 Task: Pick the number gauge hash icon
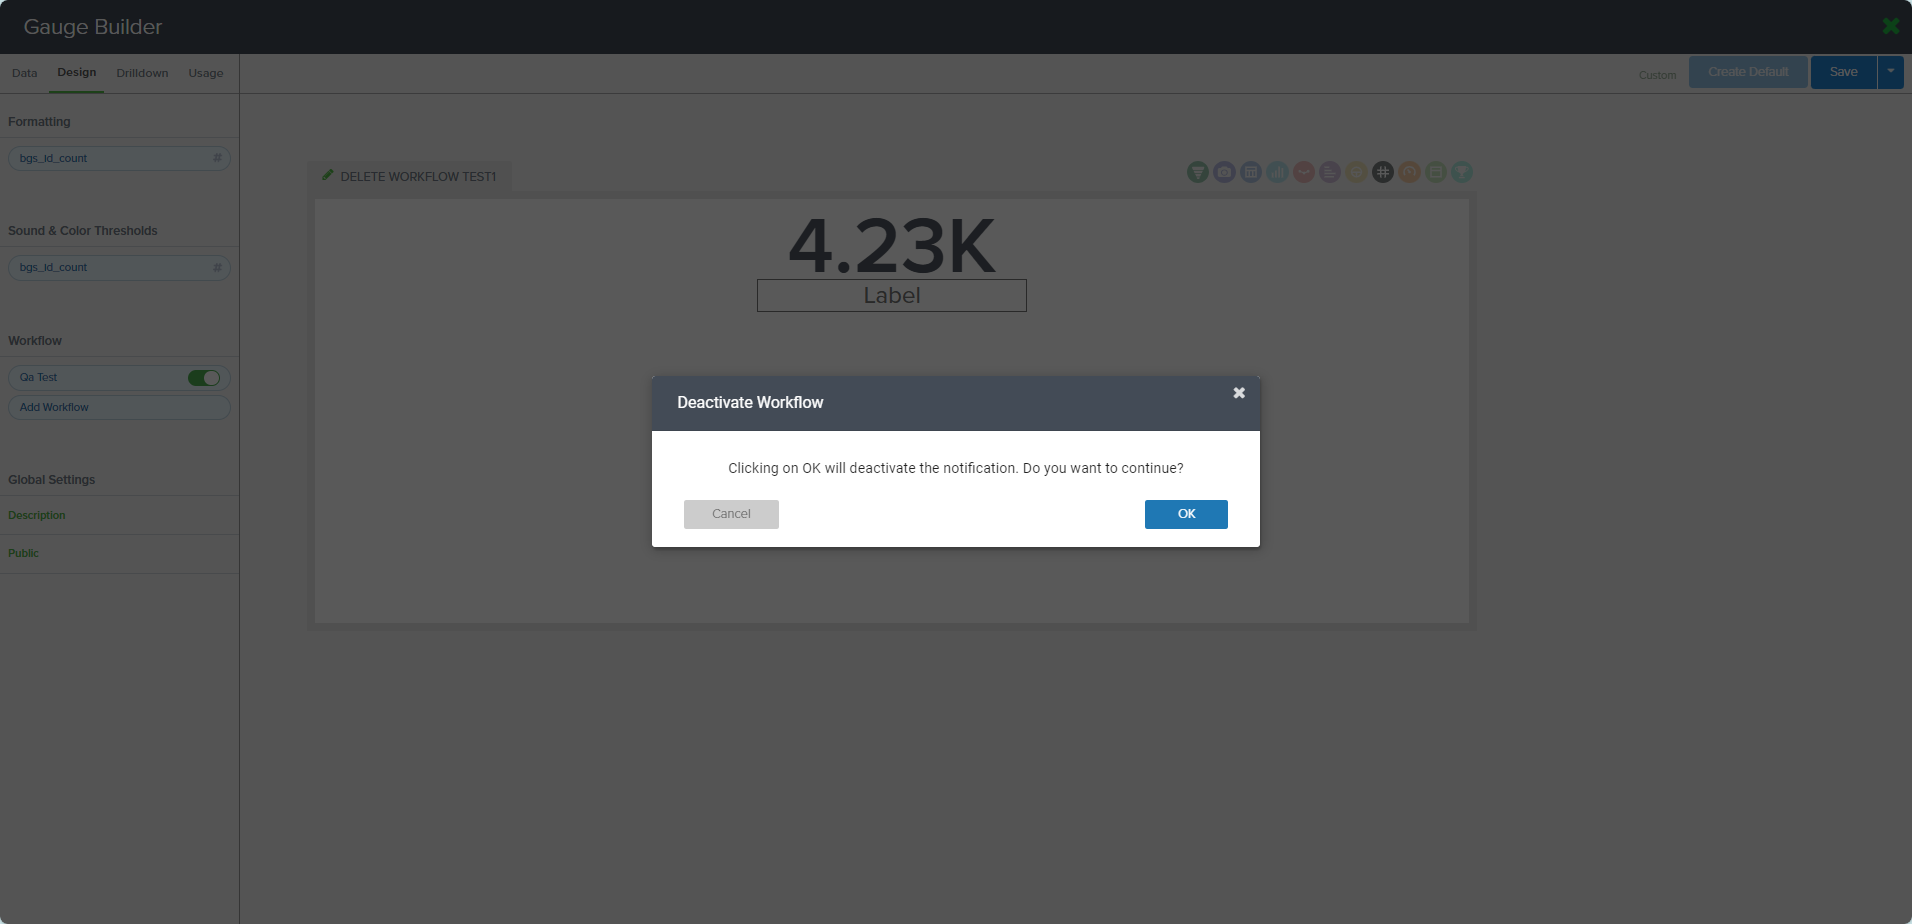coord(1383,172)
